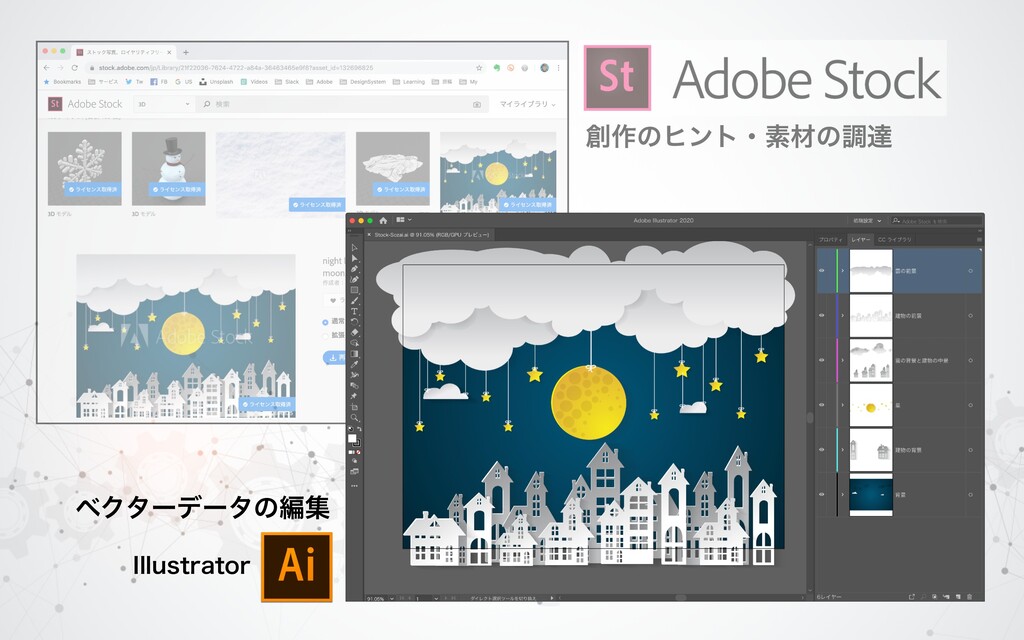Open the Bookmarks bookmark link

coord(62,82)
